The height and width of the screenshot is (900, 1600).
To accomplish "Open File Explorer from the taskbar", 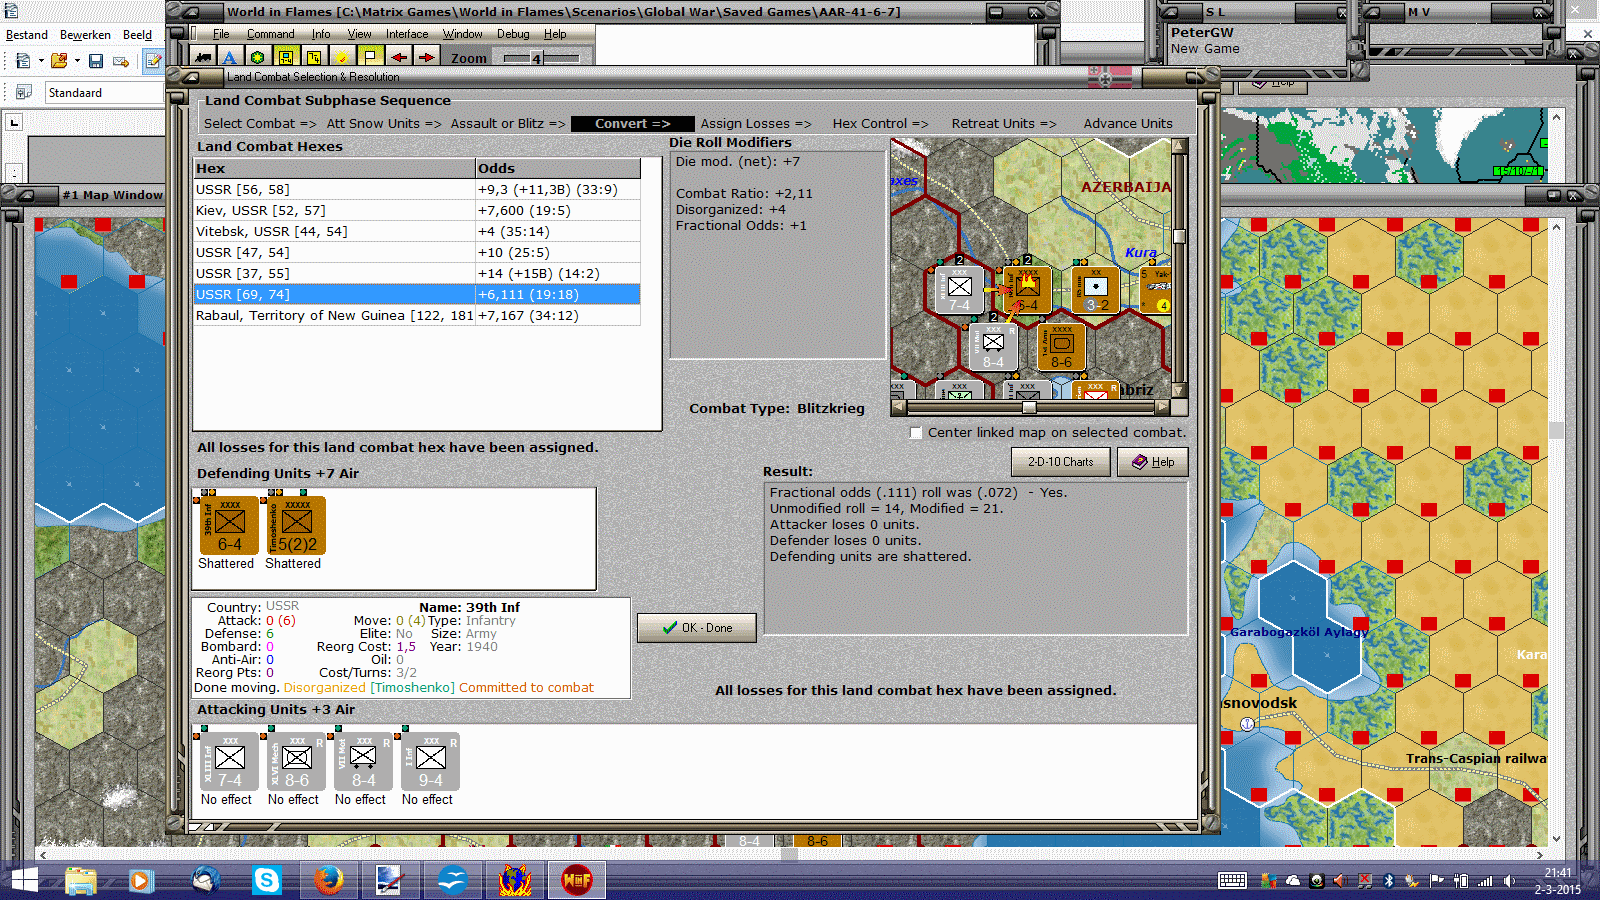I will [x=81, y=880].
